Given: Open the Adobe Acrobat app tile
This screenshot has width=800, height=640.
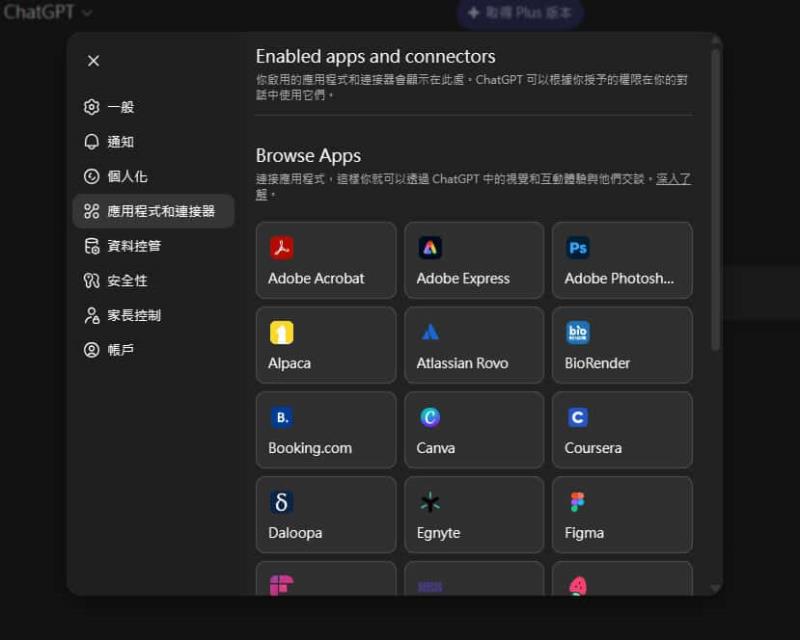Looking at the screenshot, I should click(x=325, y=260).
